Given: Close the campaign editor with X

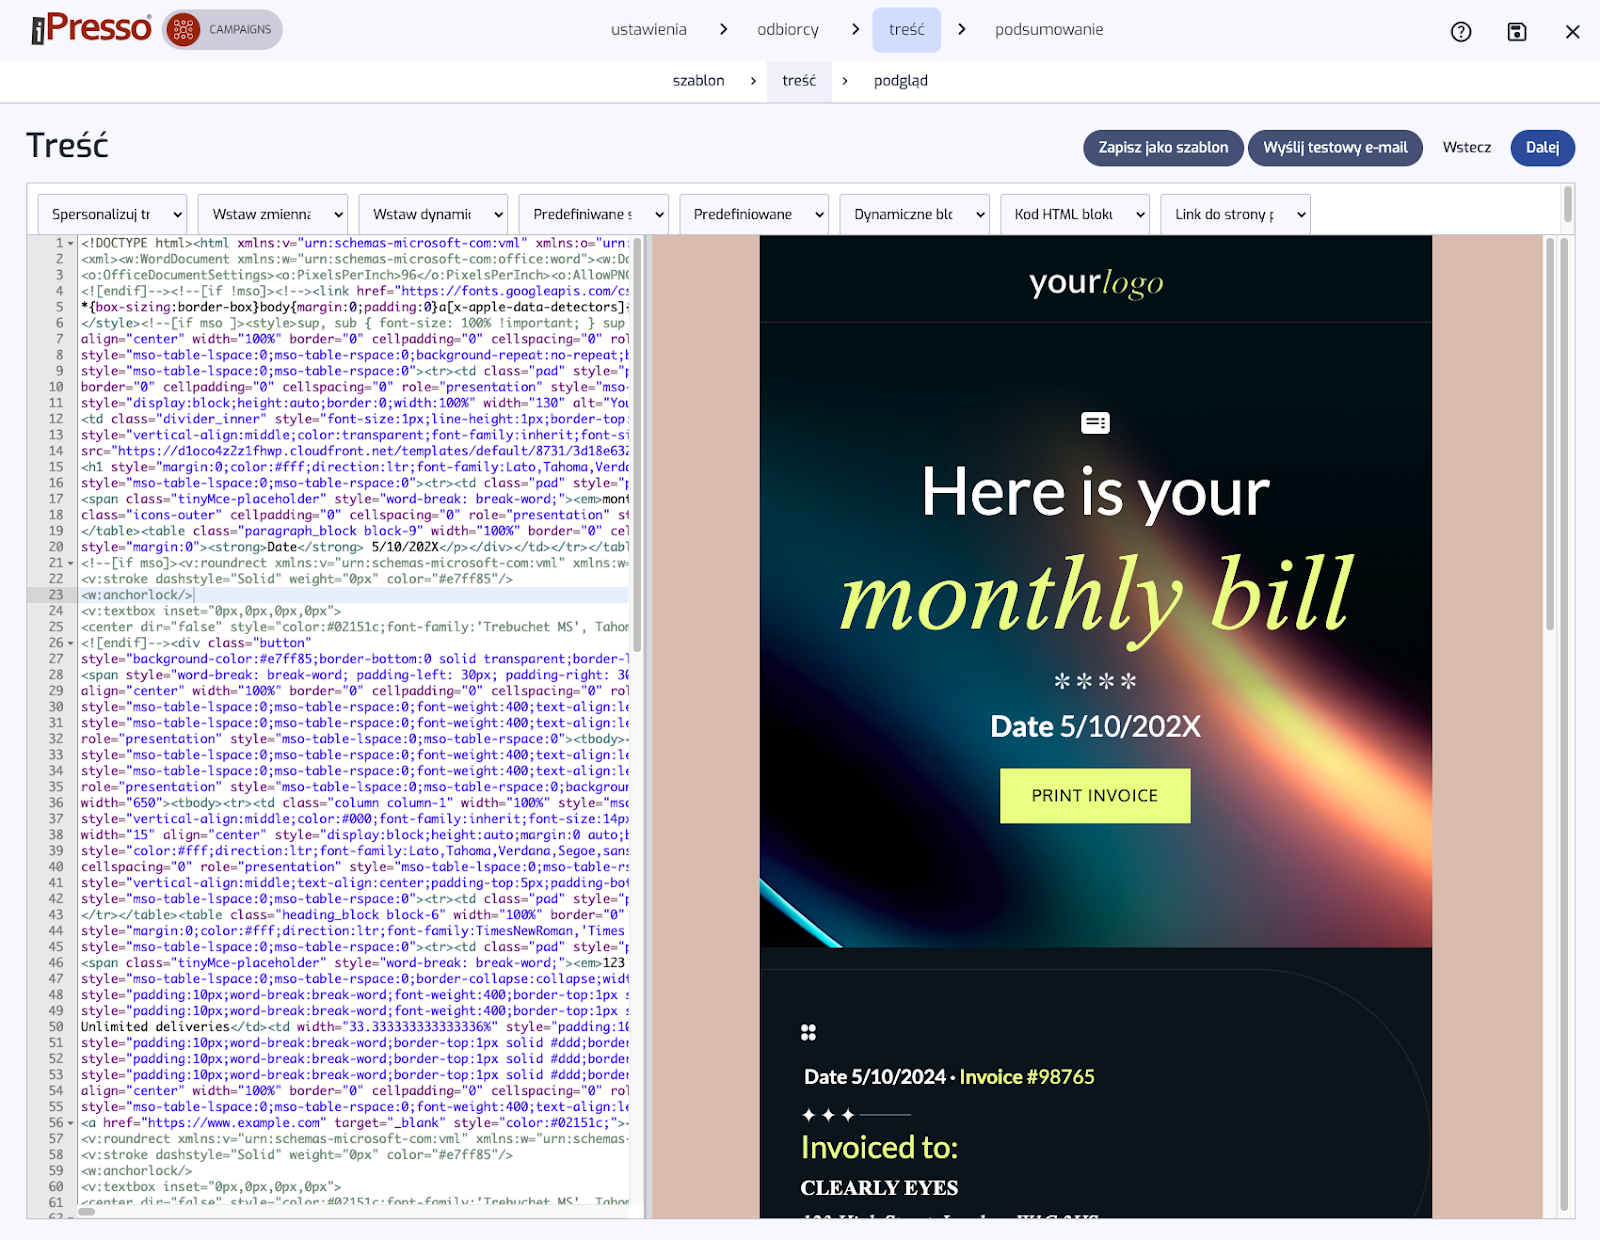Looking at the screenshot, I should (x=1573, y=32).
